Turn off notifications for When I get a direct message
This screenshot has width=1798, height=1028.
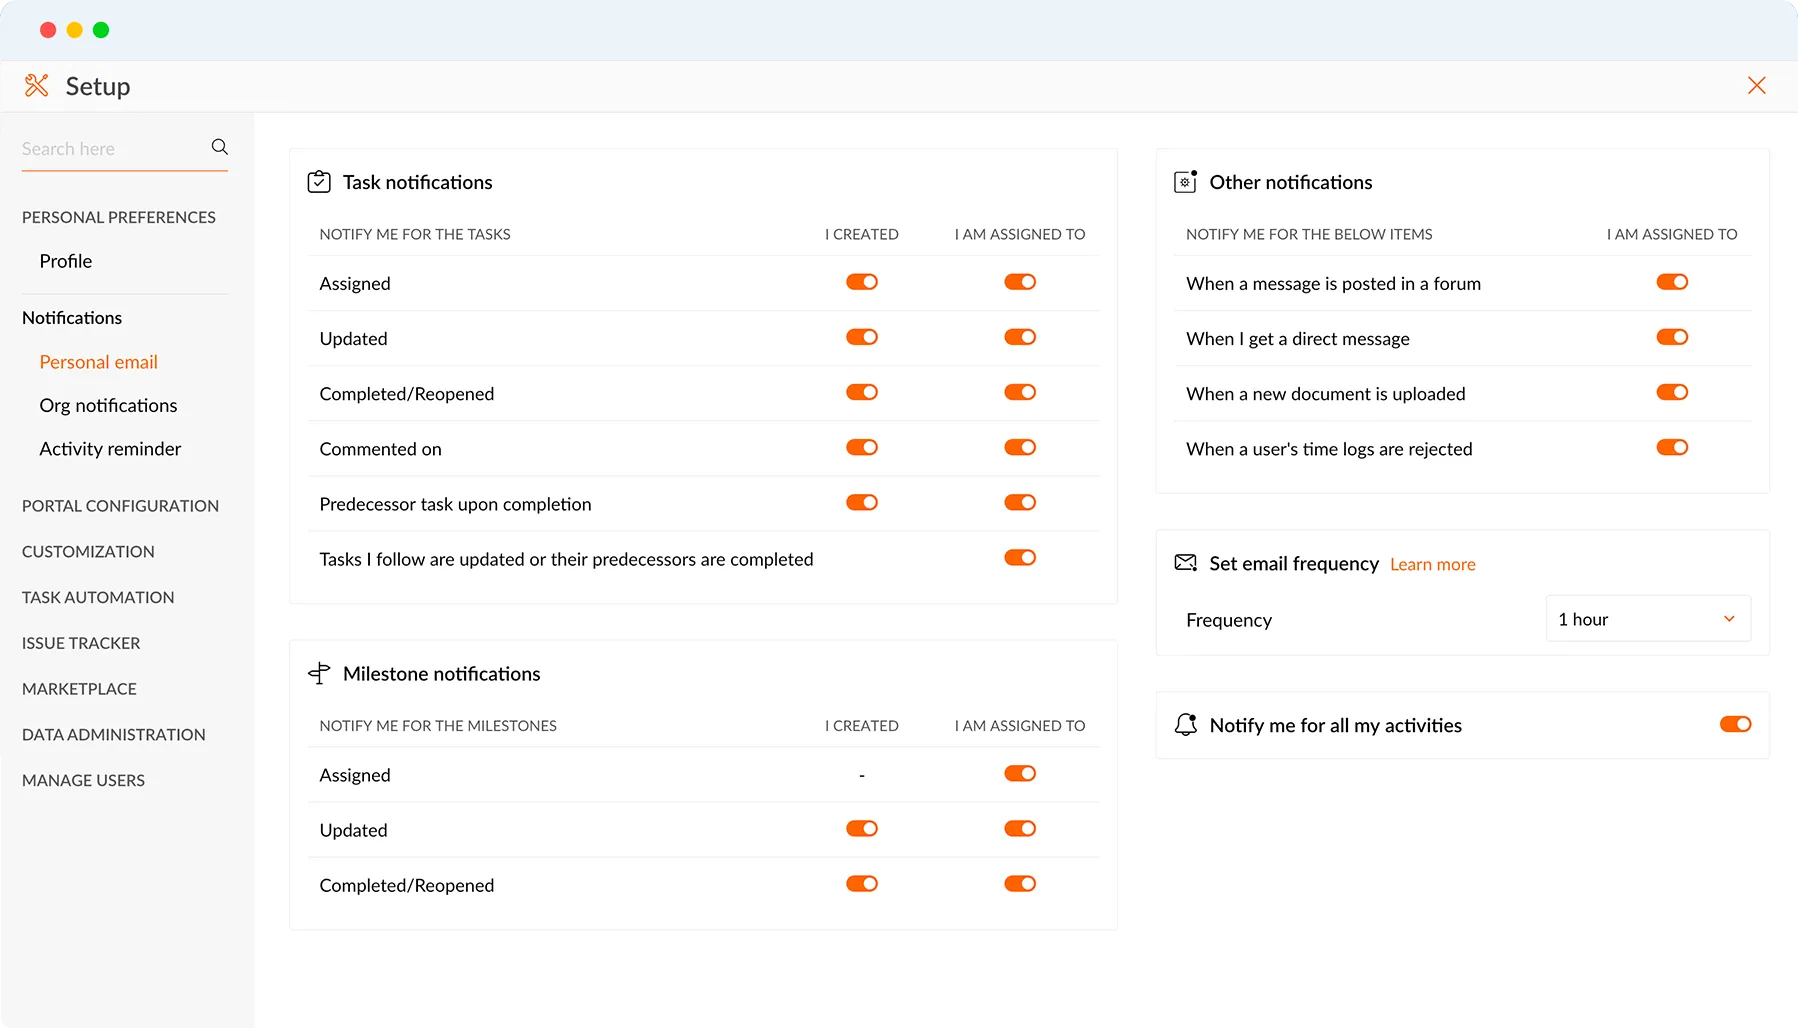(x=1671, y=337)
